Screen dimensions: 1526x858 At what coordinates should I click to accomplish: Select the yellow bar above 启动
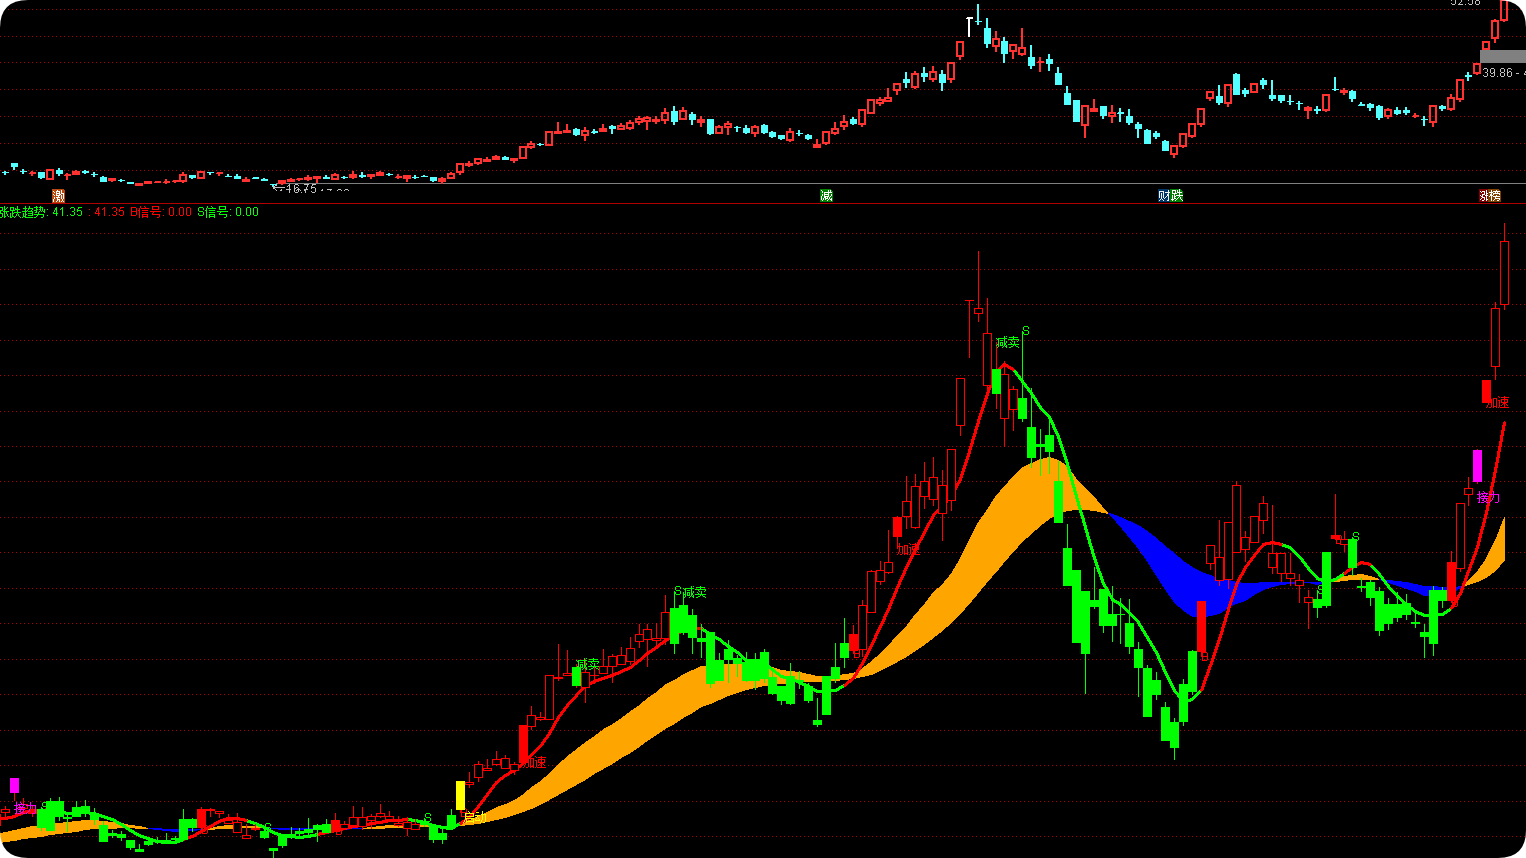(x=461, y=796)
